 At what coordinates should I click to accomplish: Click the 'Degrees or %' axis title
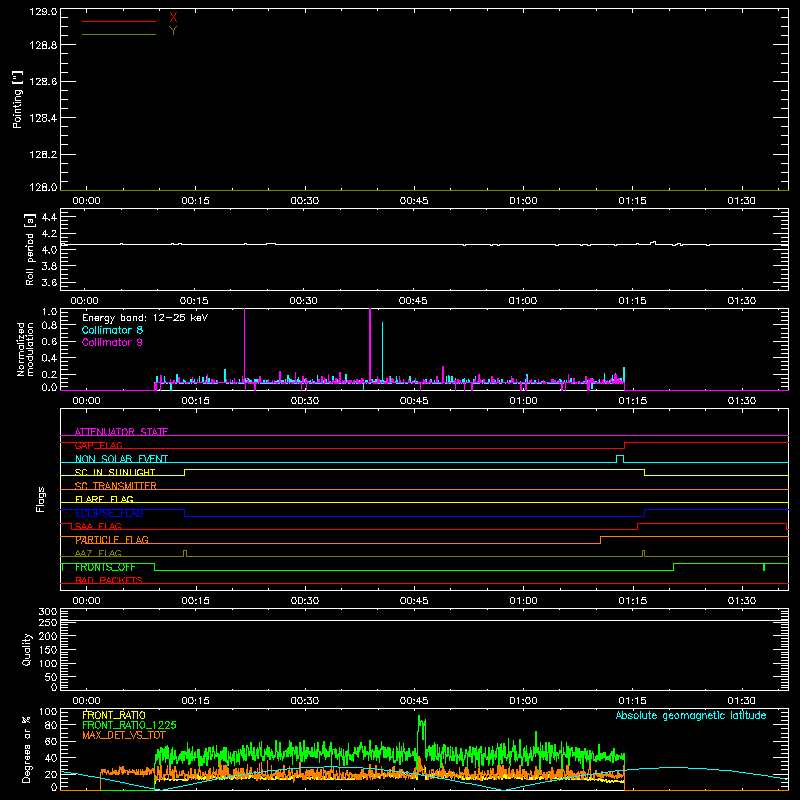[27, 749]
